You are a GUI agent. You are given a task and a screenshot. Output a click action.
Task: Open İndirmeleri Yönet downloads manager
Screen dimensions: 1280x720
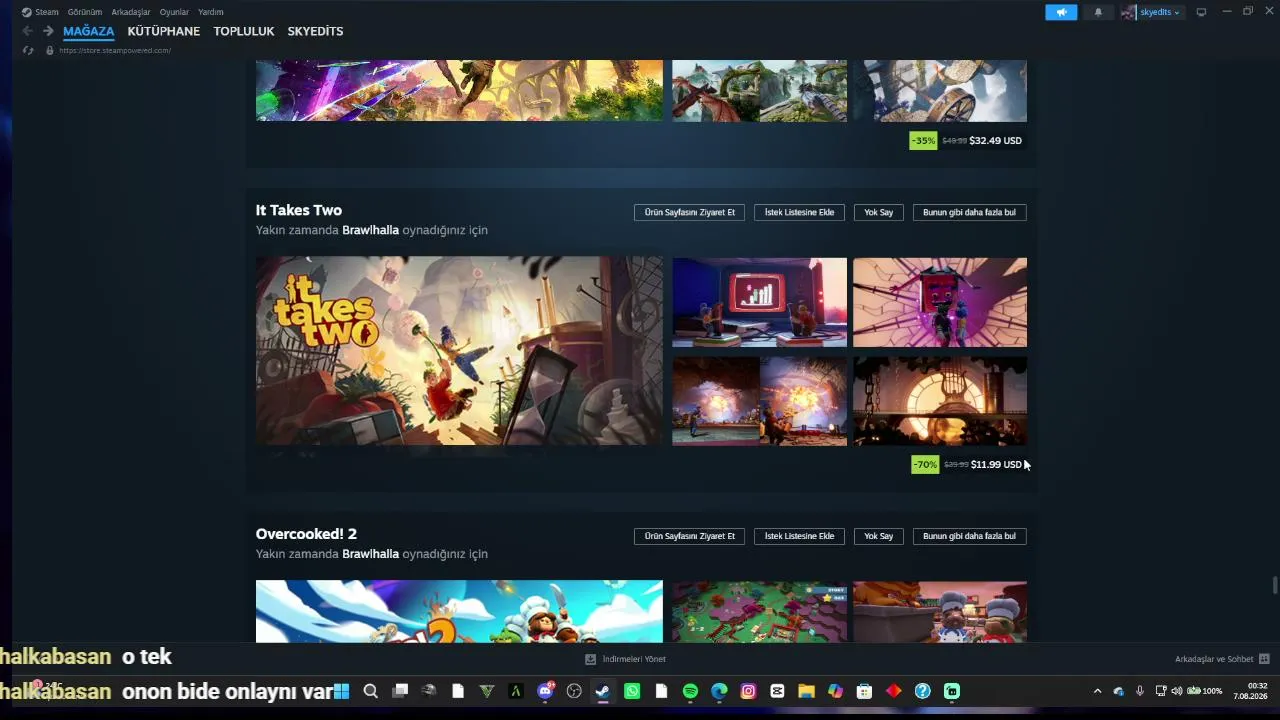pyautogui.click(x=625, y=659)
